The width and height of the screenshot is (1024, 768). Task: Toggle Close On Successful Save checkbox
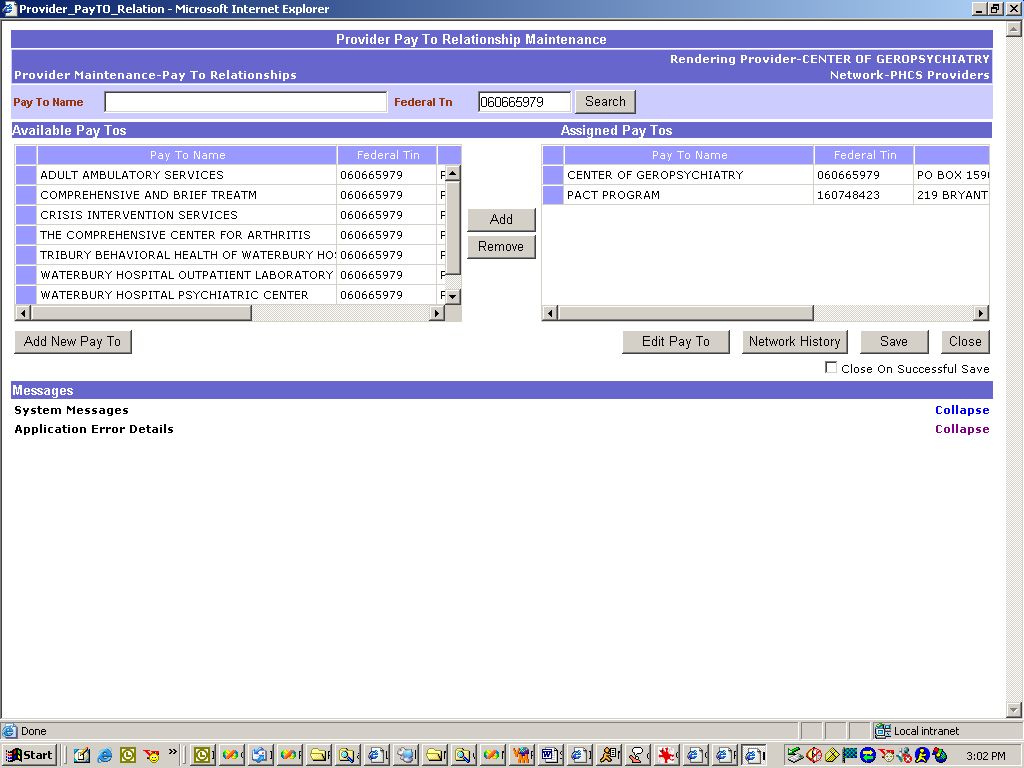(x=831, y=368)
